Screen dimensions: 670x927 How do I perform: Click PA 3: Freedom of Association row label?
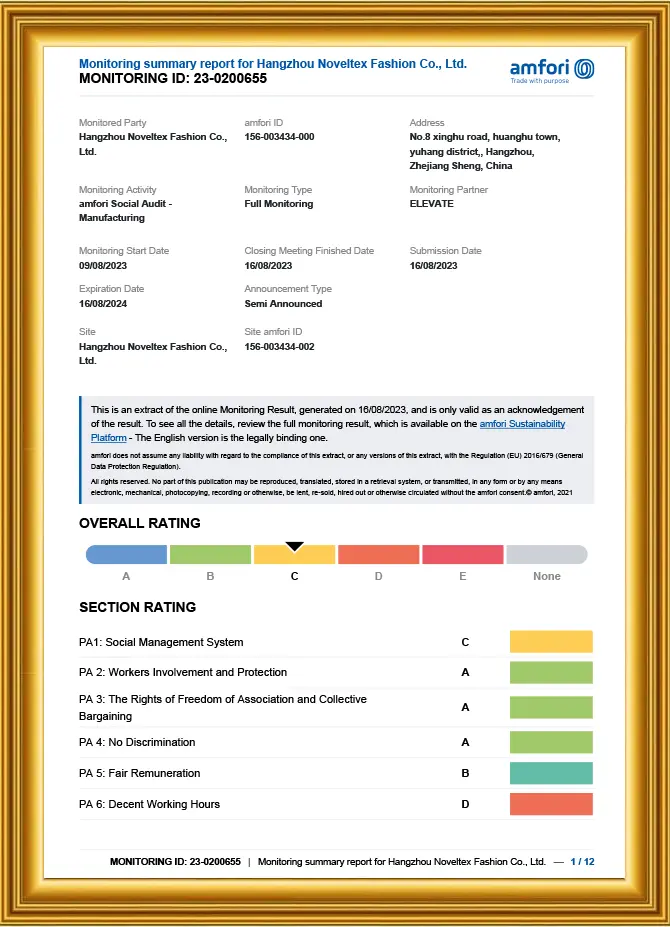[x=223, y=707]
